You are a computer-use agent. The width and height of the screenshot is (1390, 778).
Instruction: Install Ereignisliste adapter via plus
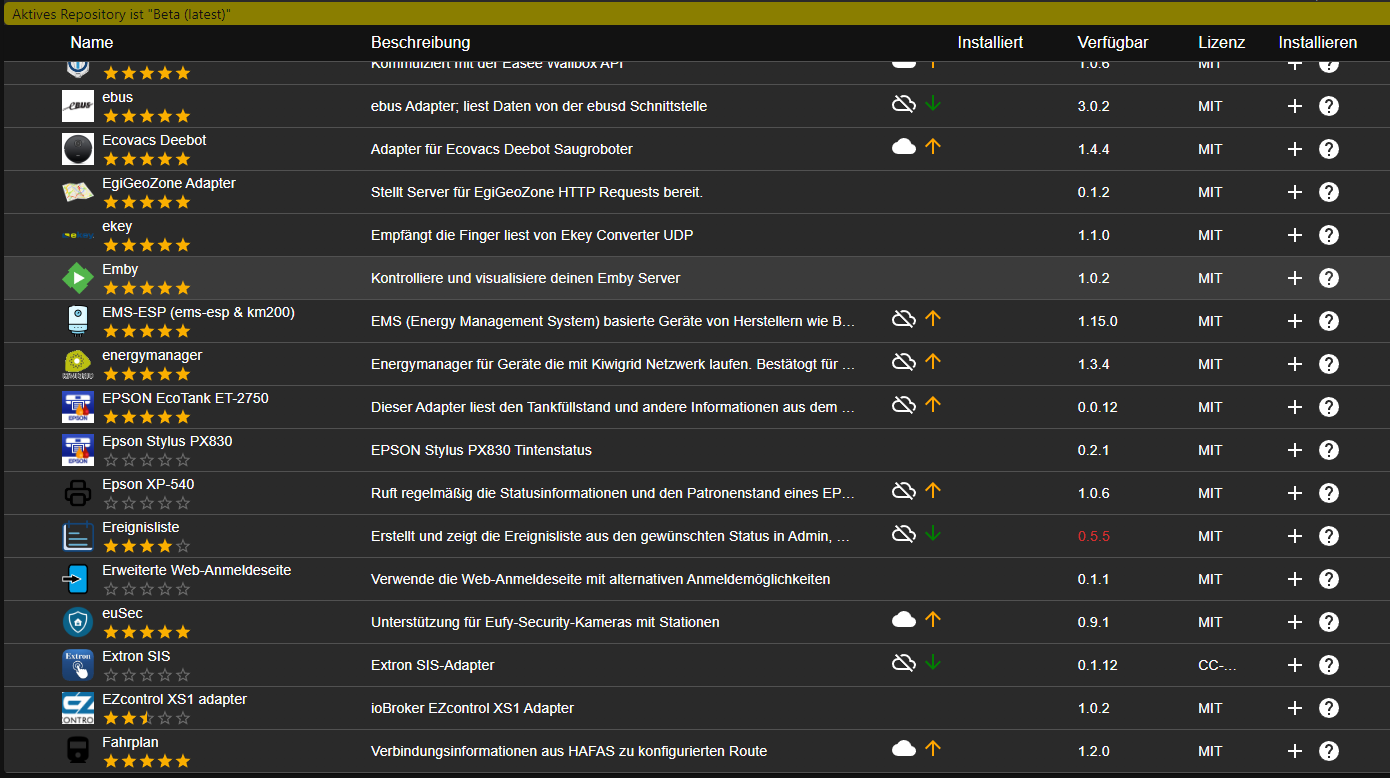tap(1294, 536)
